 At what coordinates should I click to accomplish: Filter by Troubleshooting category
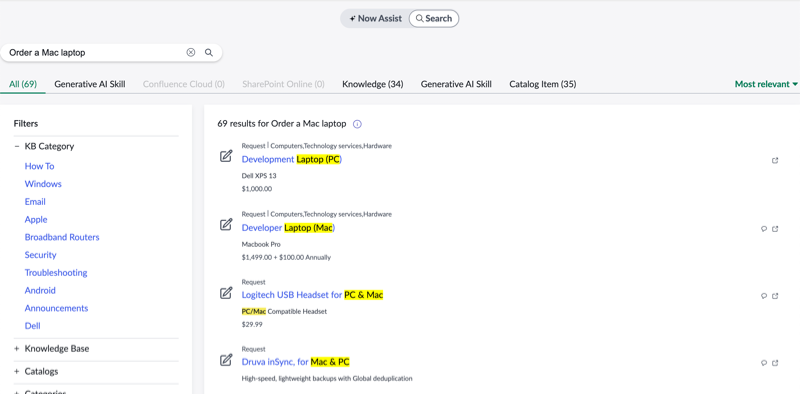tap(56, 273)
